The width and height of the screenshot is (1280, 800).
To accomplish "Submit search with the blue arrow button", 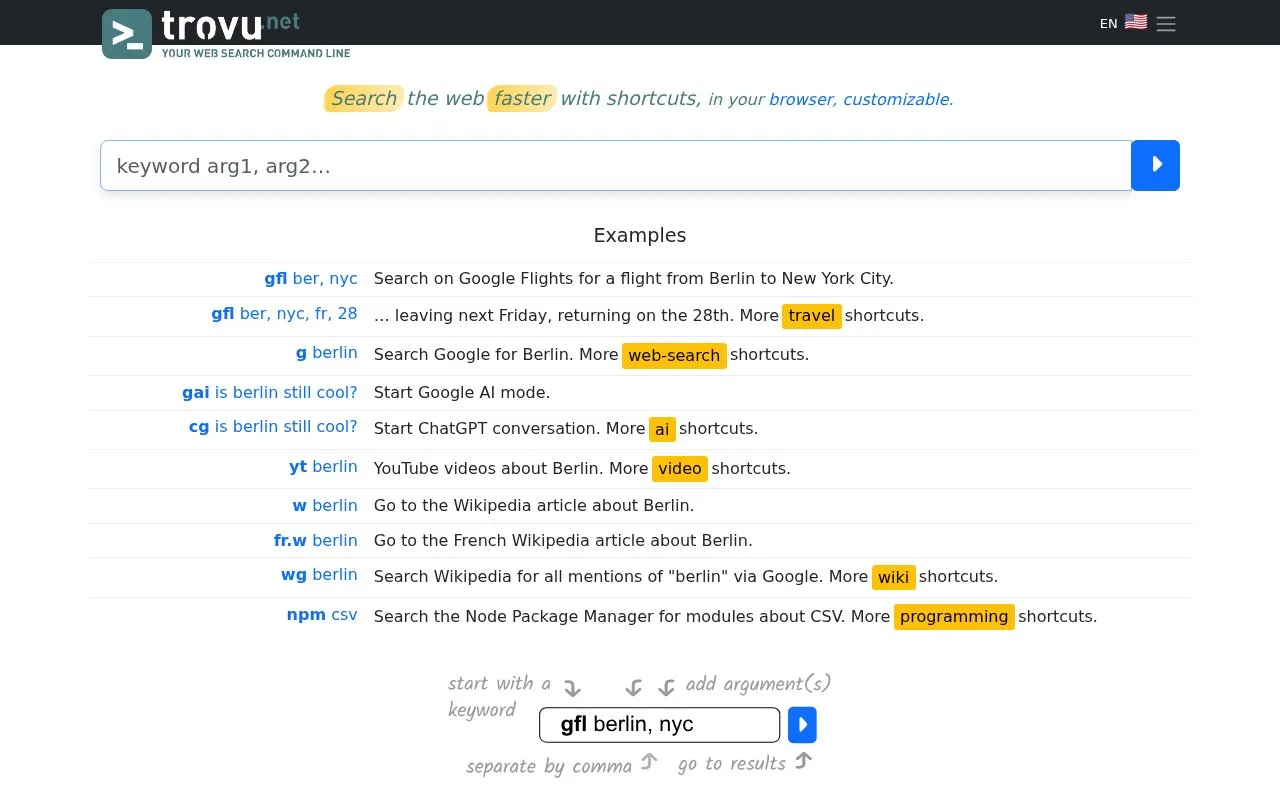I will (x=1155, y=165).
